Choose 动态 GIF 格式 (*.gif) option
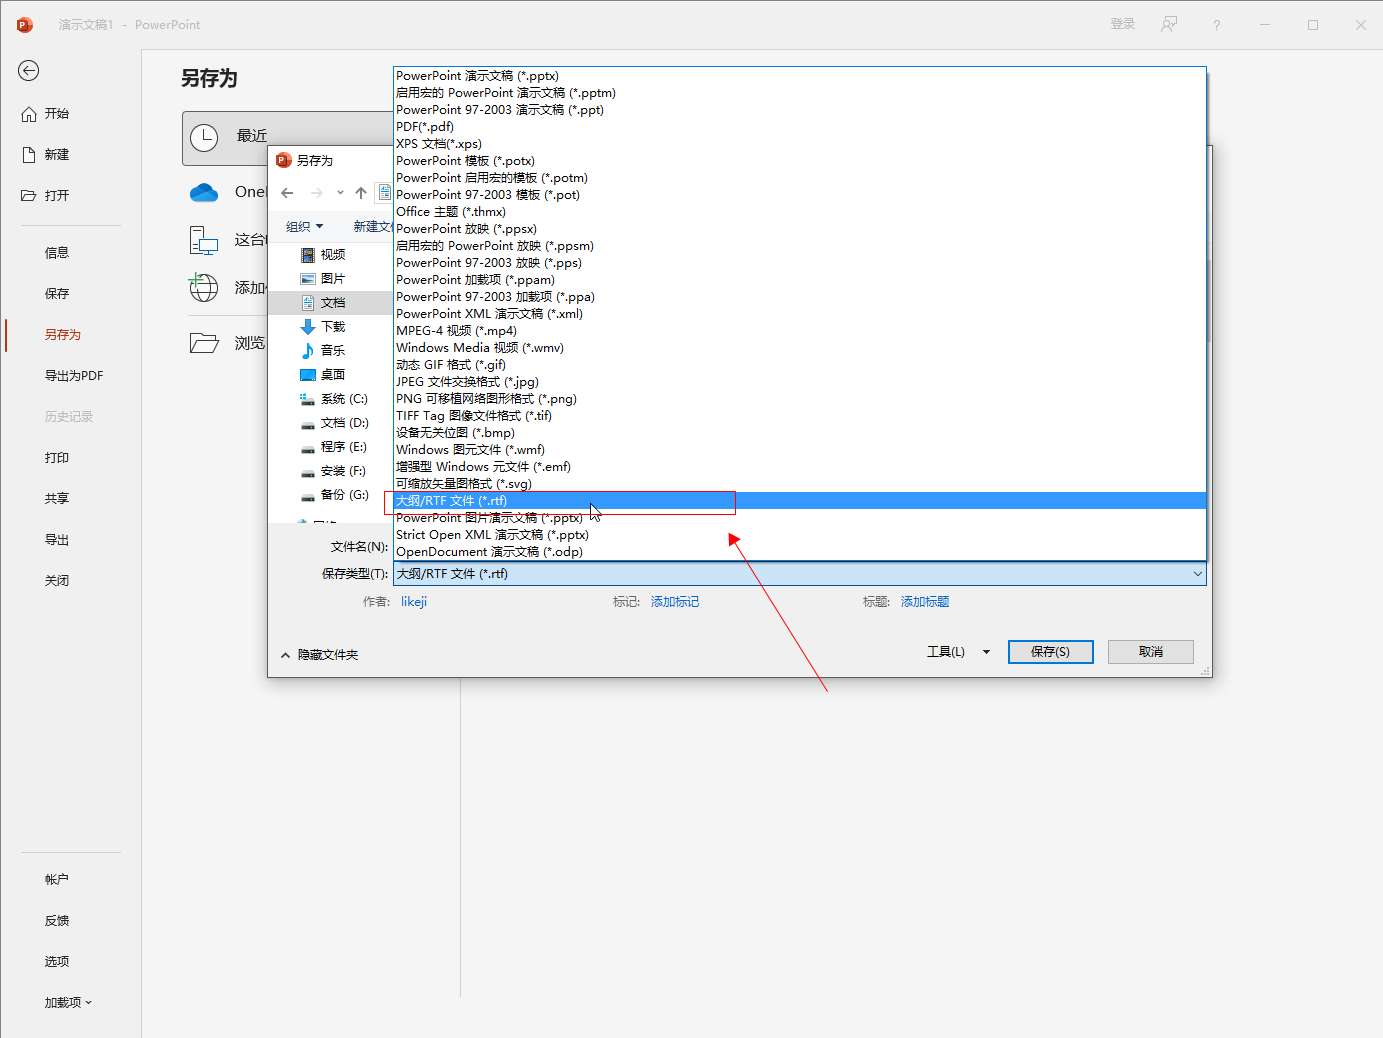The height and width of the screenshot is (1038, 1383). click(800, 365)
